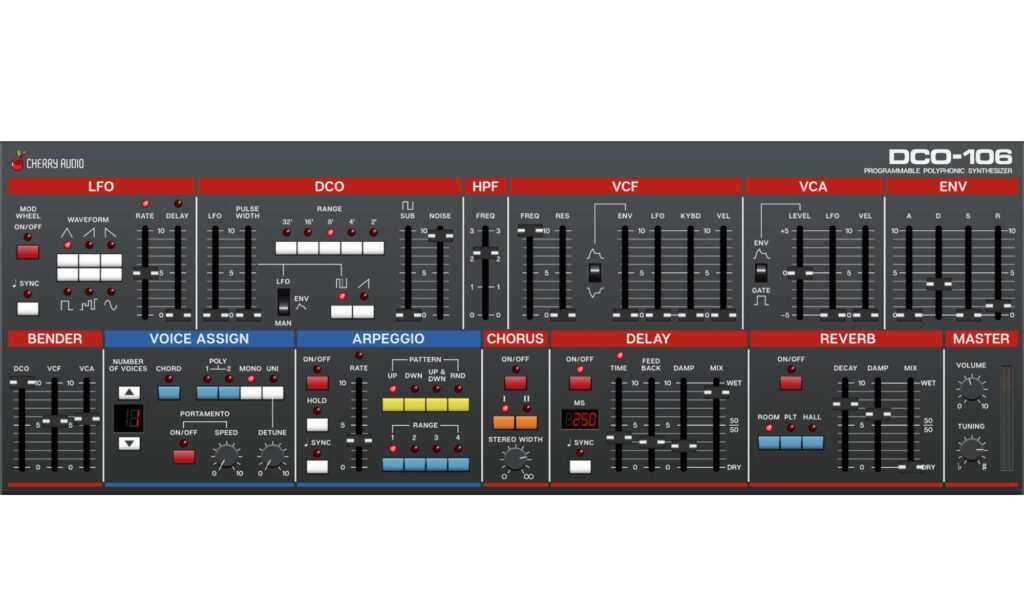Select the 16' DCO range button
Image resolution: width=1024 pixels, height=614 pixels.
[308, 248]
